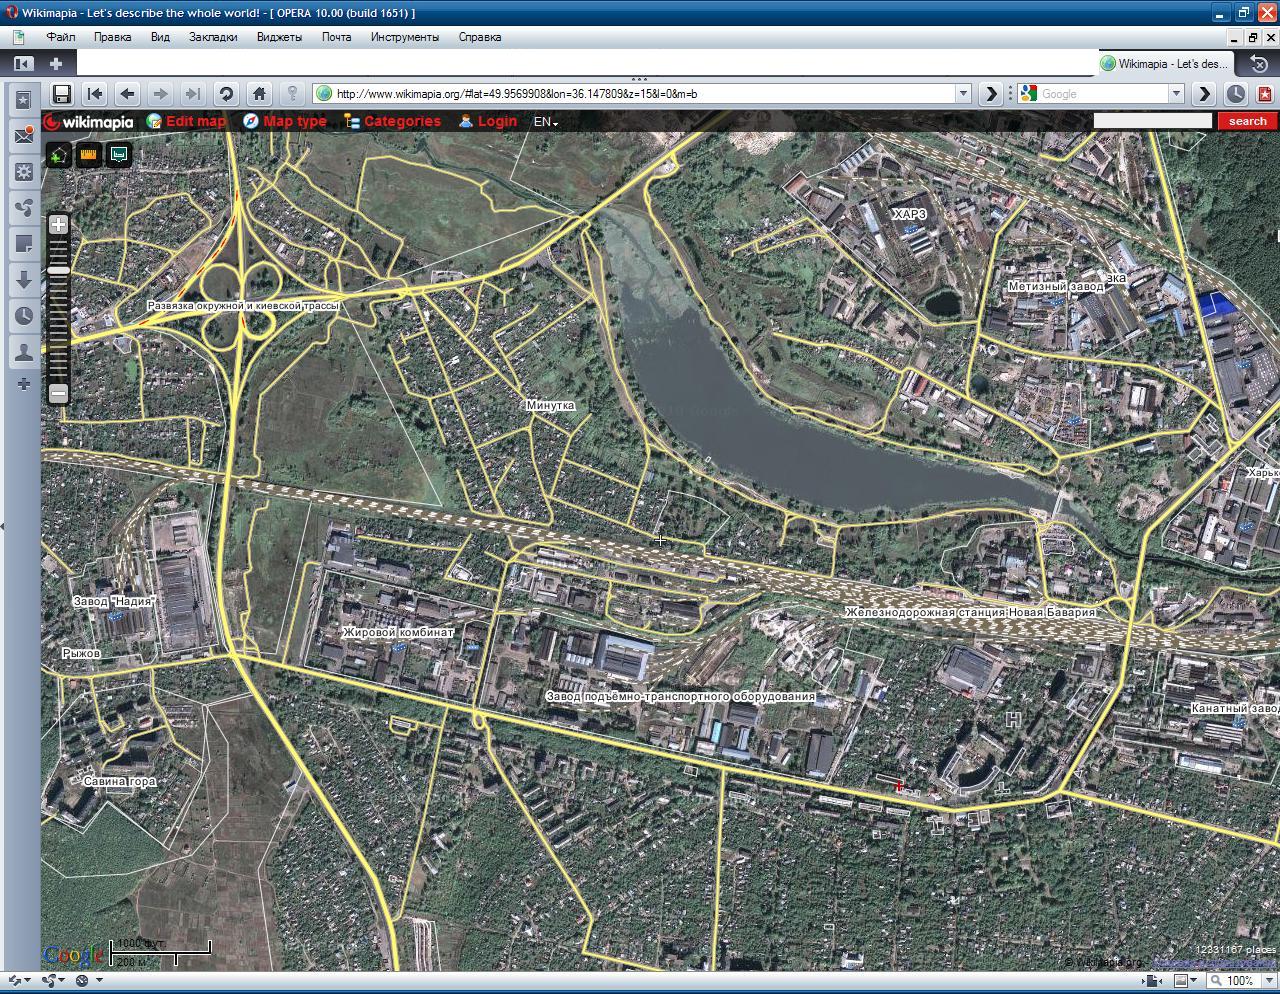Select the distance measure ruler tool
Viewport: 1280px width, 994px height.
[89, 155]
